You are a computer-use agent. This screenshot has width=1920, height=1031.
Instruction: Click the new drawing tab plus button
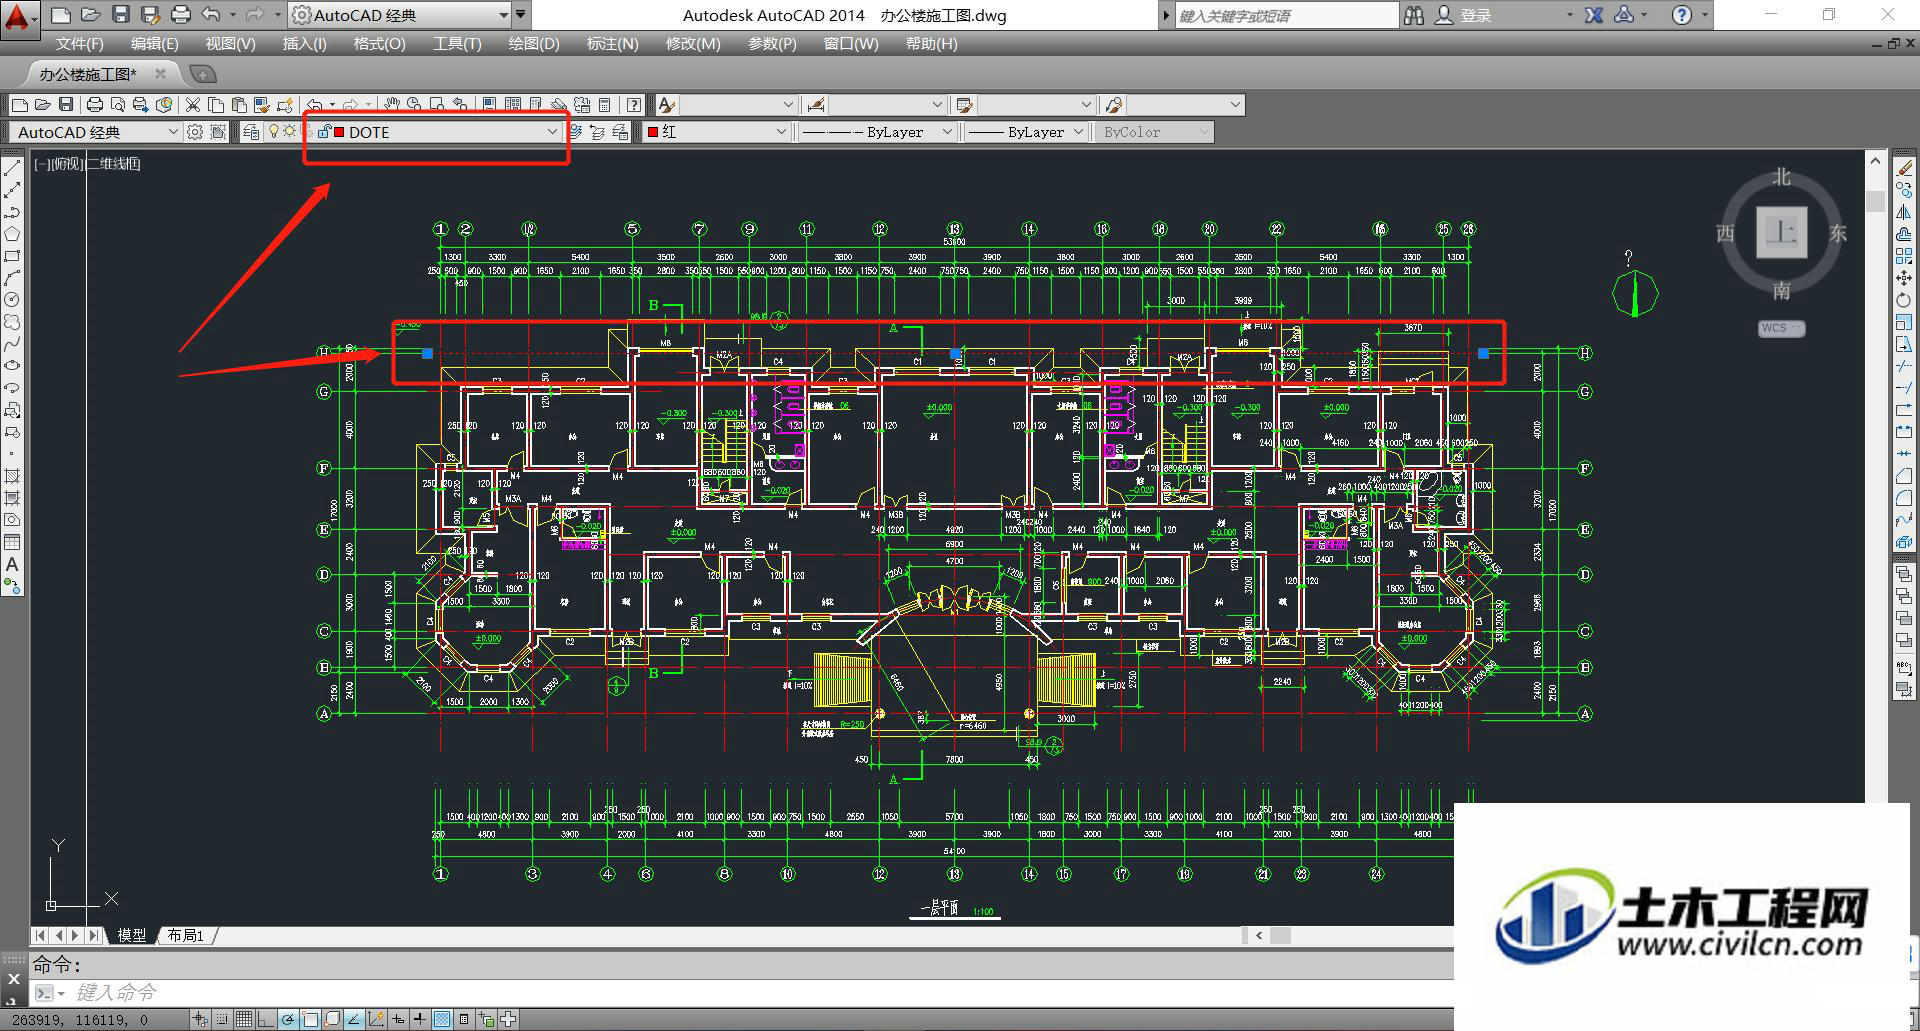[x=202, y=74]
